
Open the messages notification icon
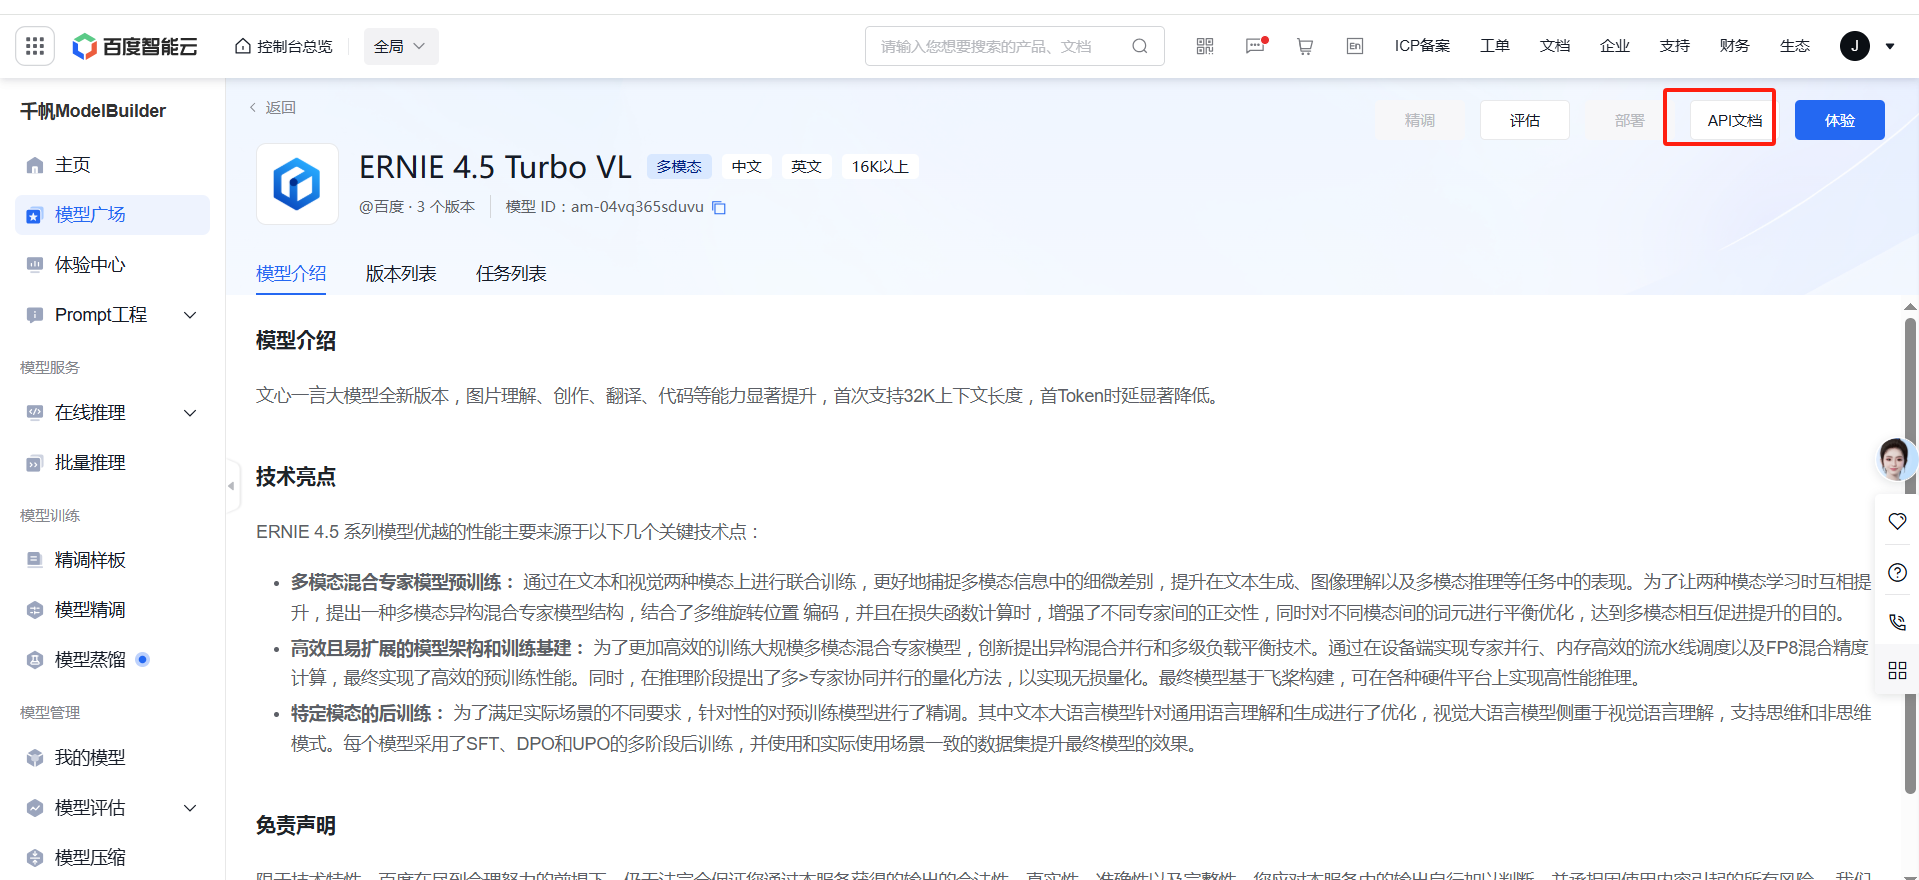click(1256, 46)
